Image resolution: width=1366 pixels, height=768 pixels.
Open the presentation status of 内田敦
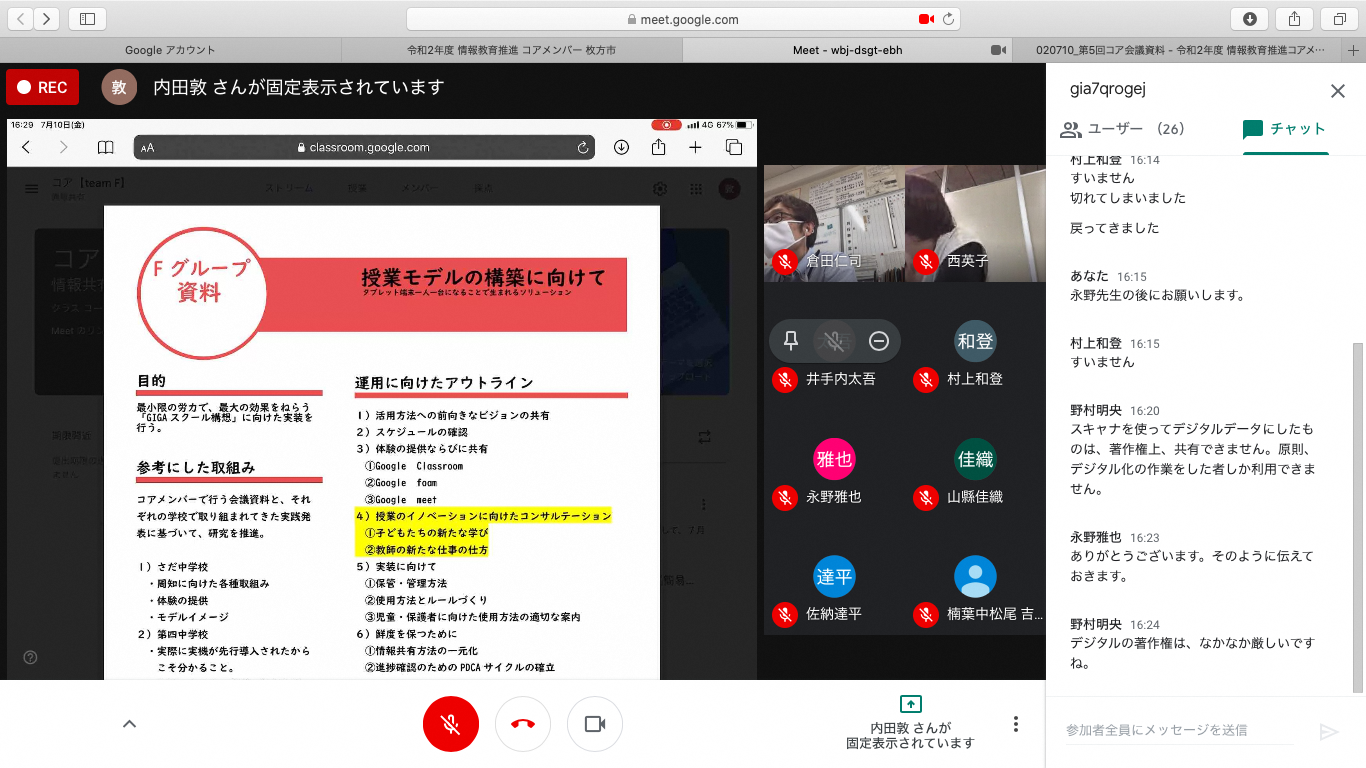click(910, 723)
